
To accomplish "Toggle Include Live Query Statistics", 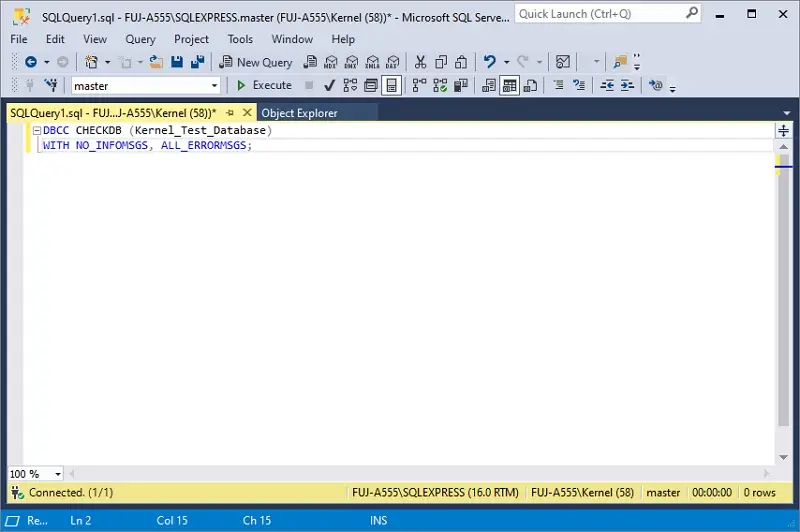I will click(x=440, y=85).
